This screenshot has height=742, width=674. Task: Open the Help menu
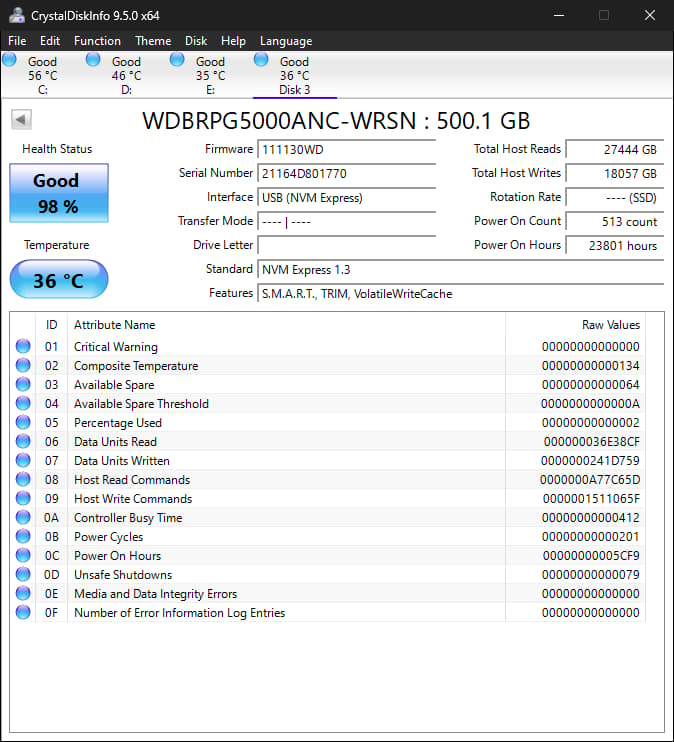(233, 41)
